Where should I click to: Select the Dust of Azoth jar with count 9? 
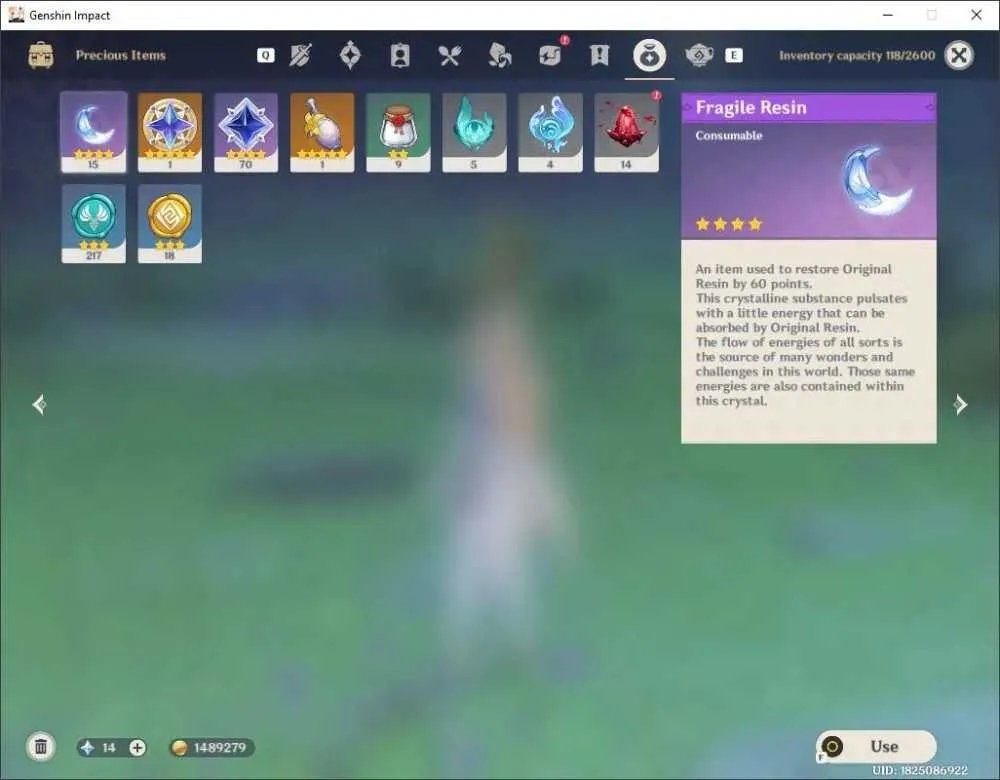[x=398, y=132]
